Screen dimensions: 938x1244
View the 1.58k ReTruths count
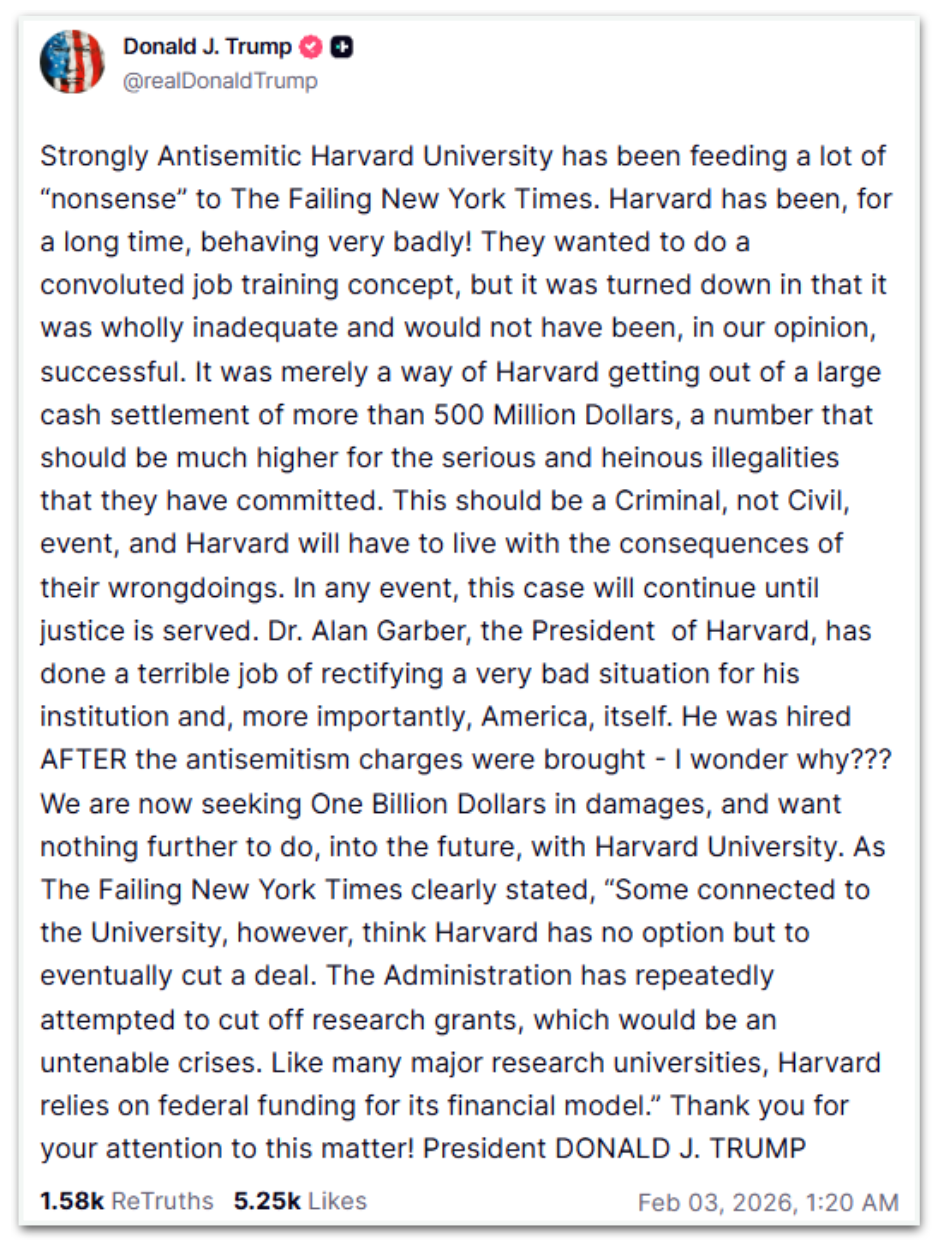click(x=126, y=1200)
